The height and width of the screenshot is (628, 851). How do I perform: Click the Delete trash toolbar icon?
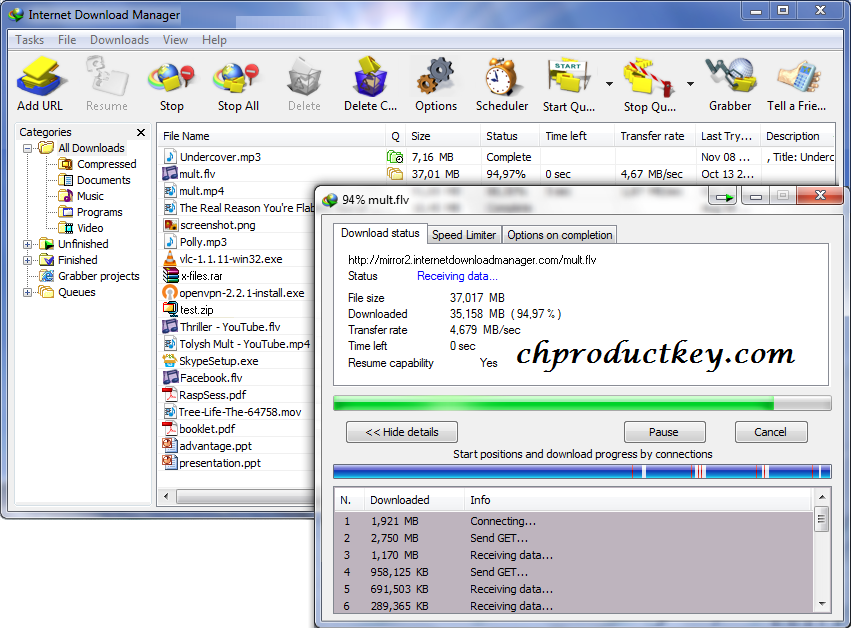point(304,77)
